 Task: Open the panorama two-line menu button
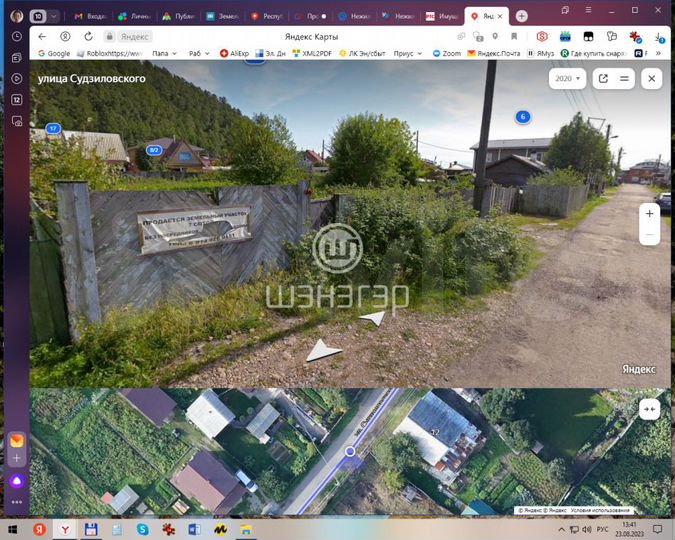pyautogui.click(x=624, y=78)
